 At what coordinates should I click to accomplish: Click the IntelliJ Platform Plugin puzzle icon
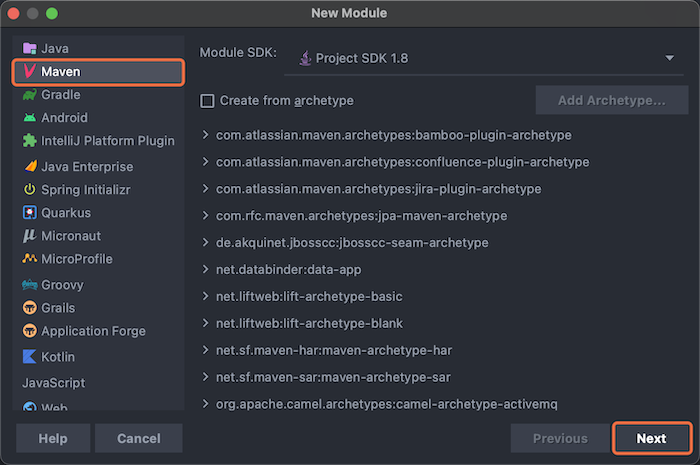point(29,141)
